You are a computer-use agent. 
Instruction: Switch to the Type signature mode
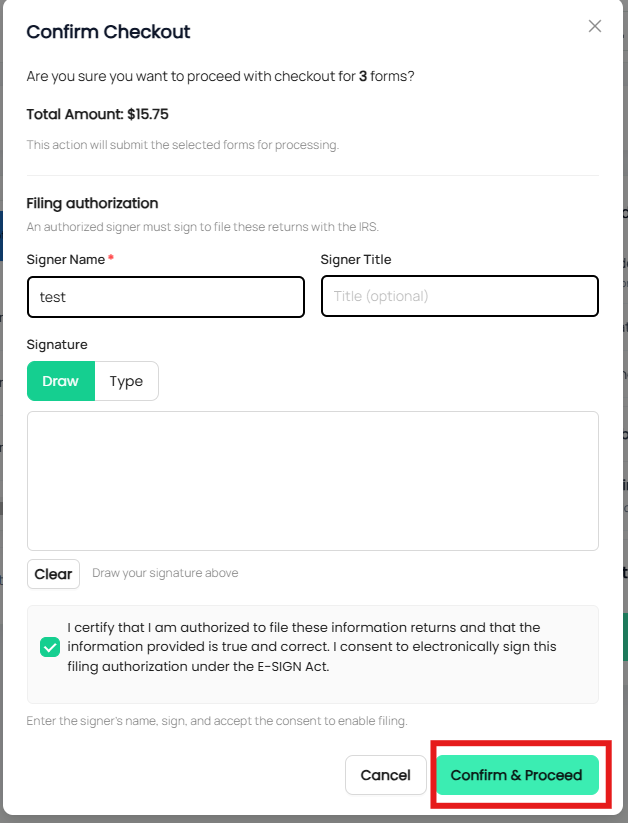coord(126,381)
